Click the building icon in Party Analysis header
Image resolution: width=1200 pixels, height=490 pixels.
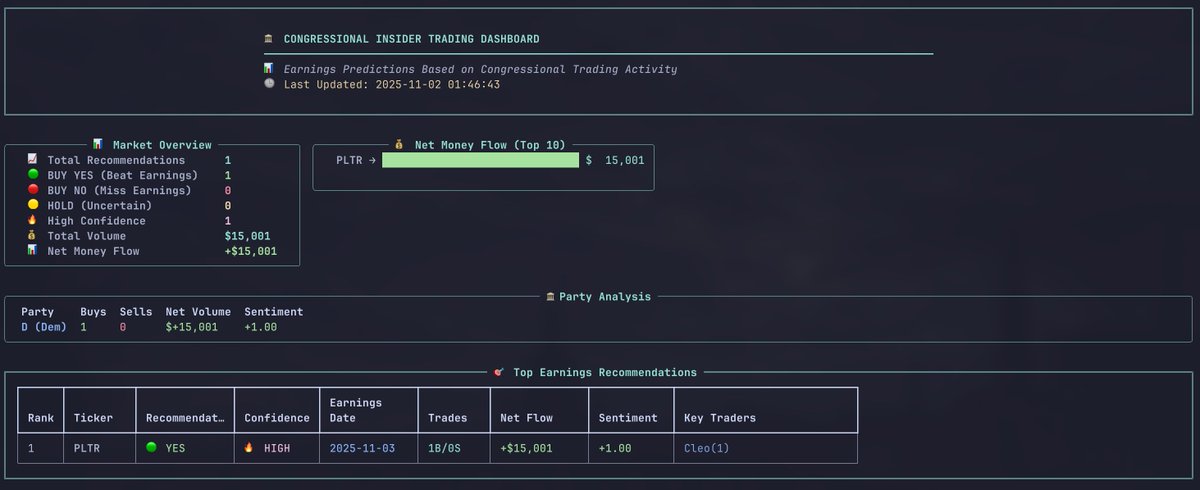(550, 296)
